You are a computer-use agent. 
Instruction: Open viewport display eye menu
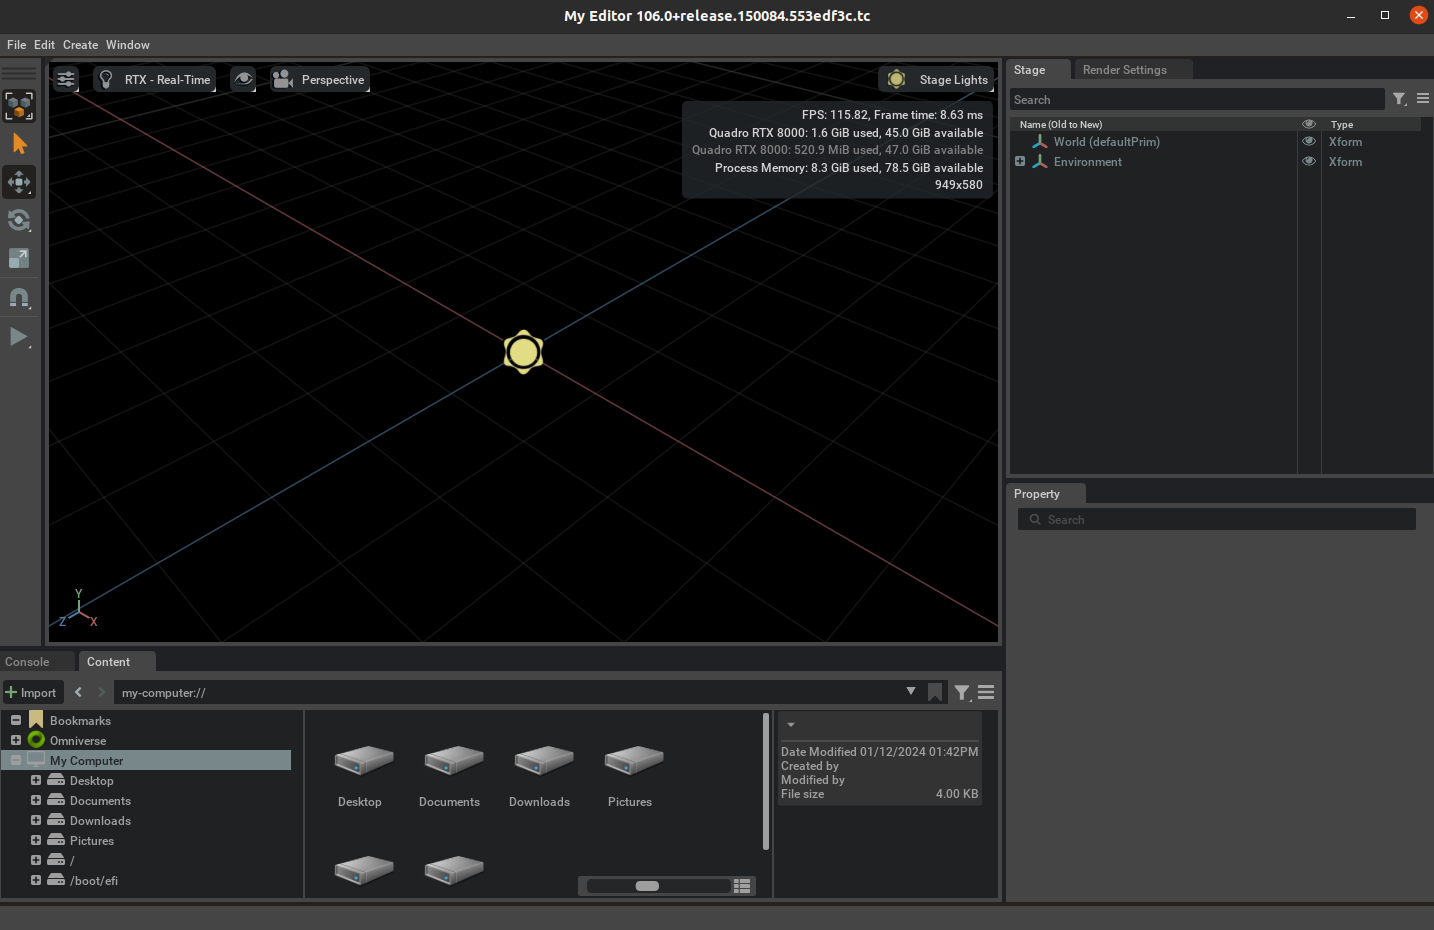click(x=243, y=79)
